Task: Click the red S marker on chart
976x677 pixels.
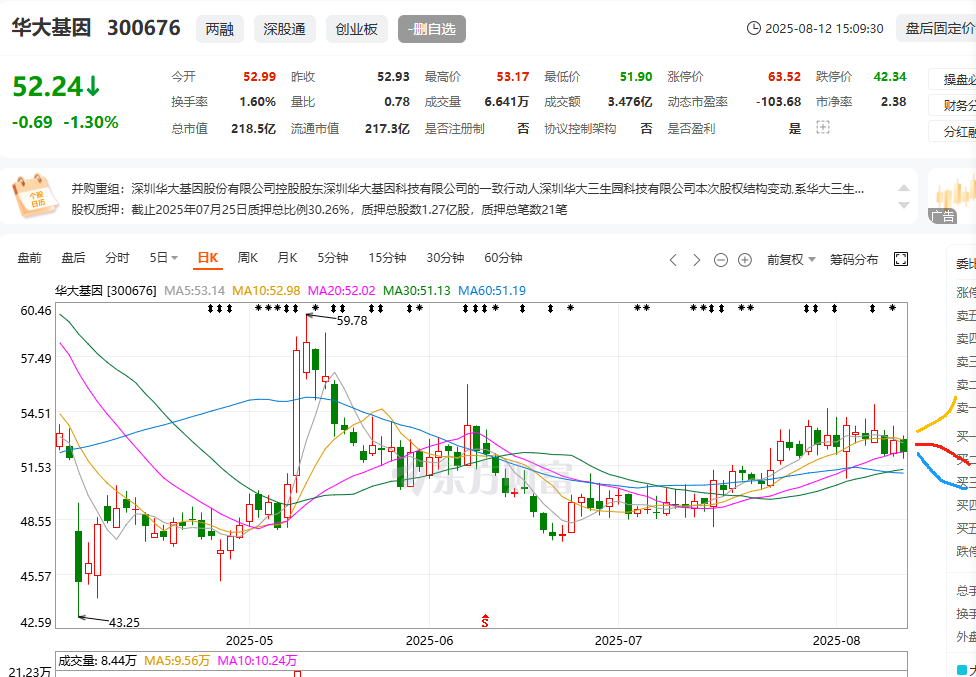Action: (485, 620)
